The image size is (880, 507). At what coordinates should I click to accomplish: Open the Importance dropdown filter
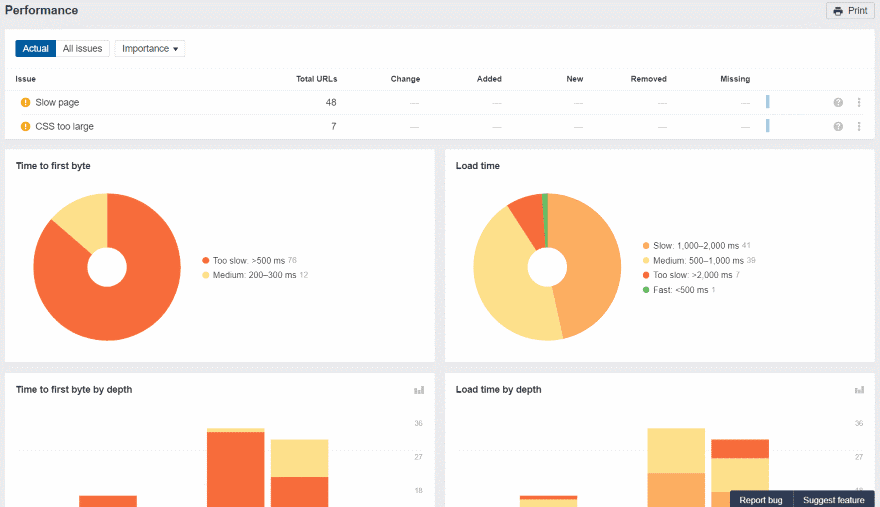pos(150,48)
